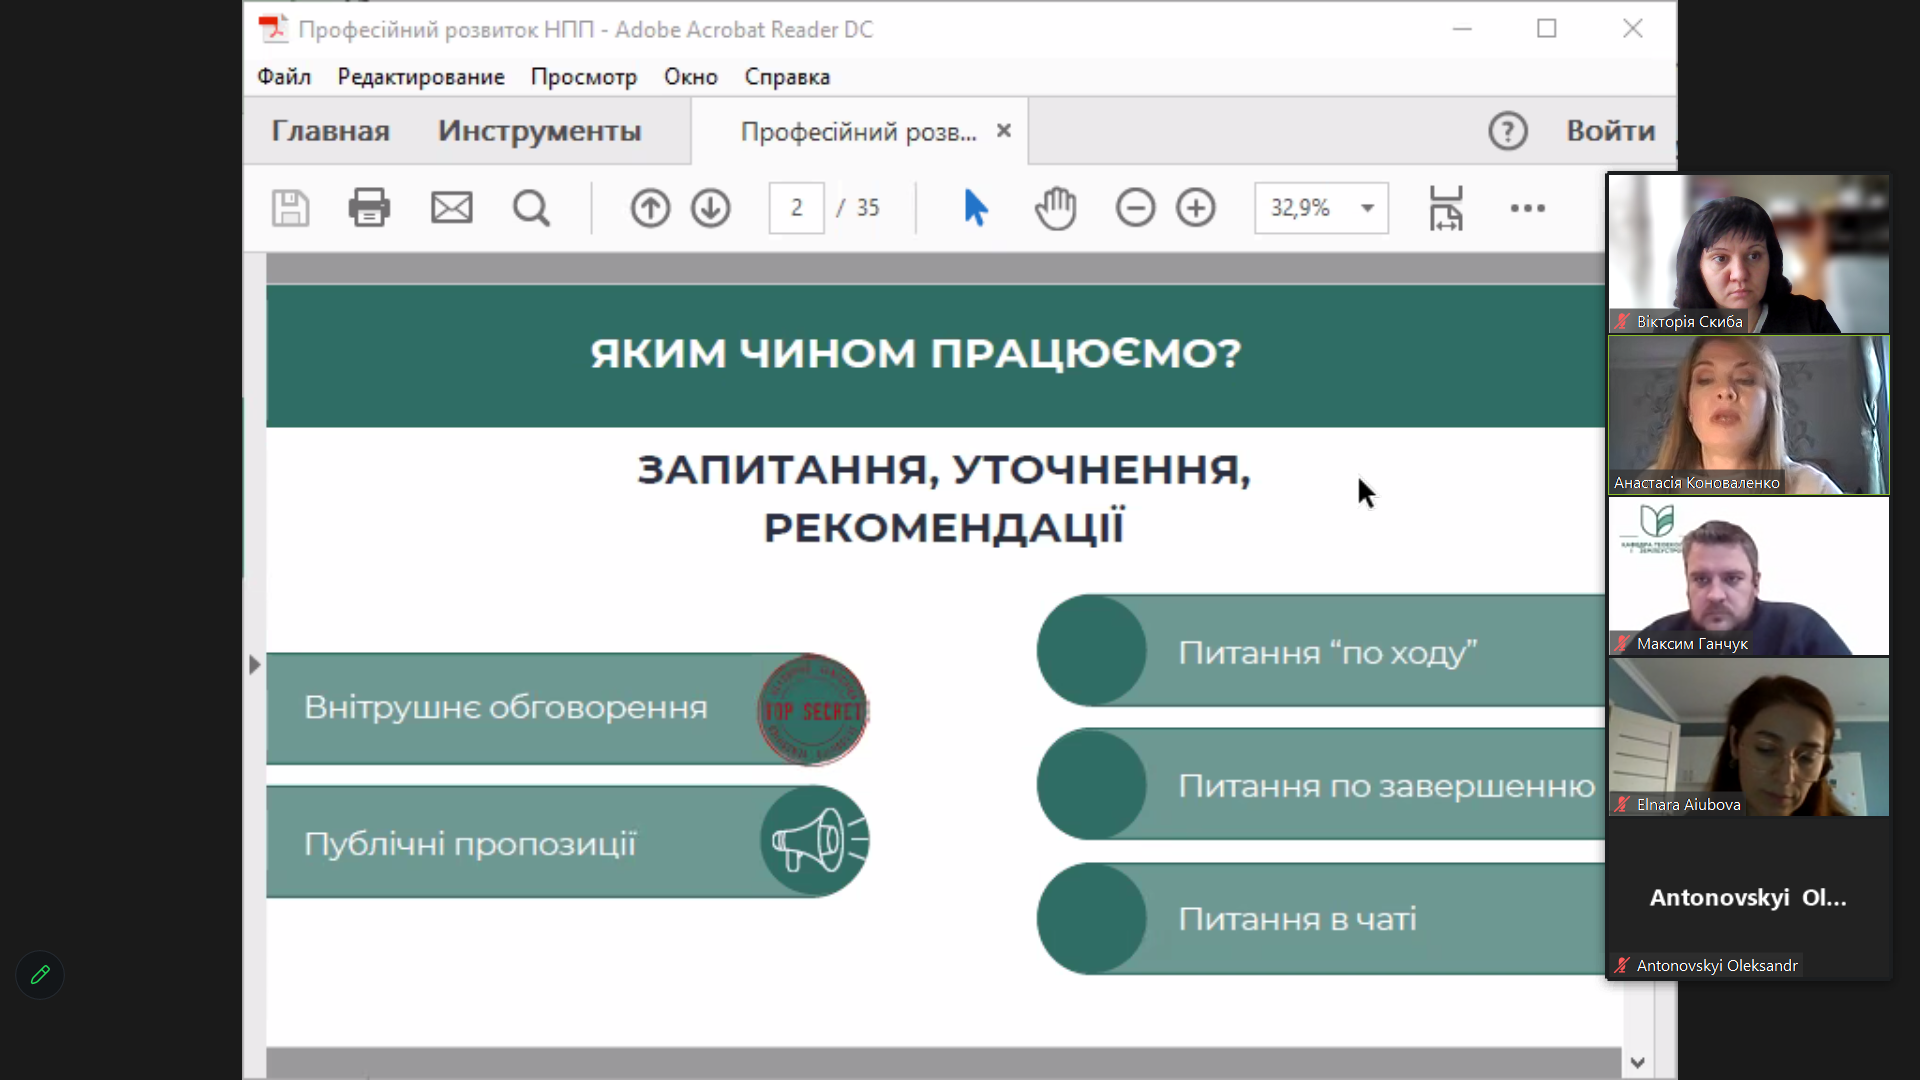
Task: Open the zoom level dropdown
Action: pos(1368,208)
